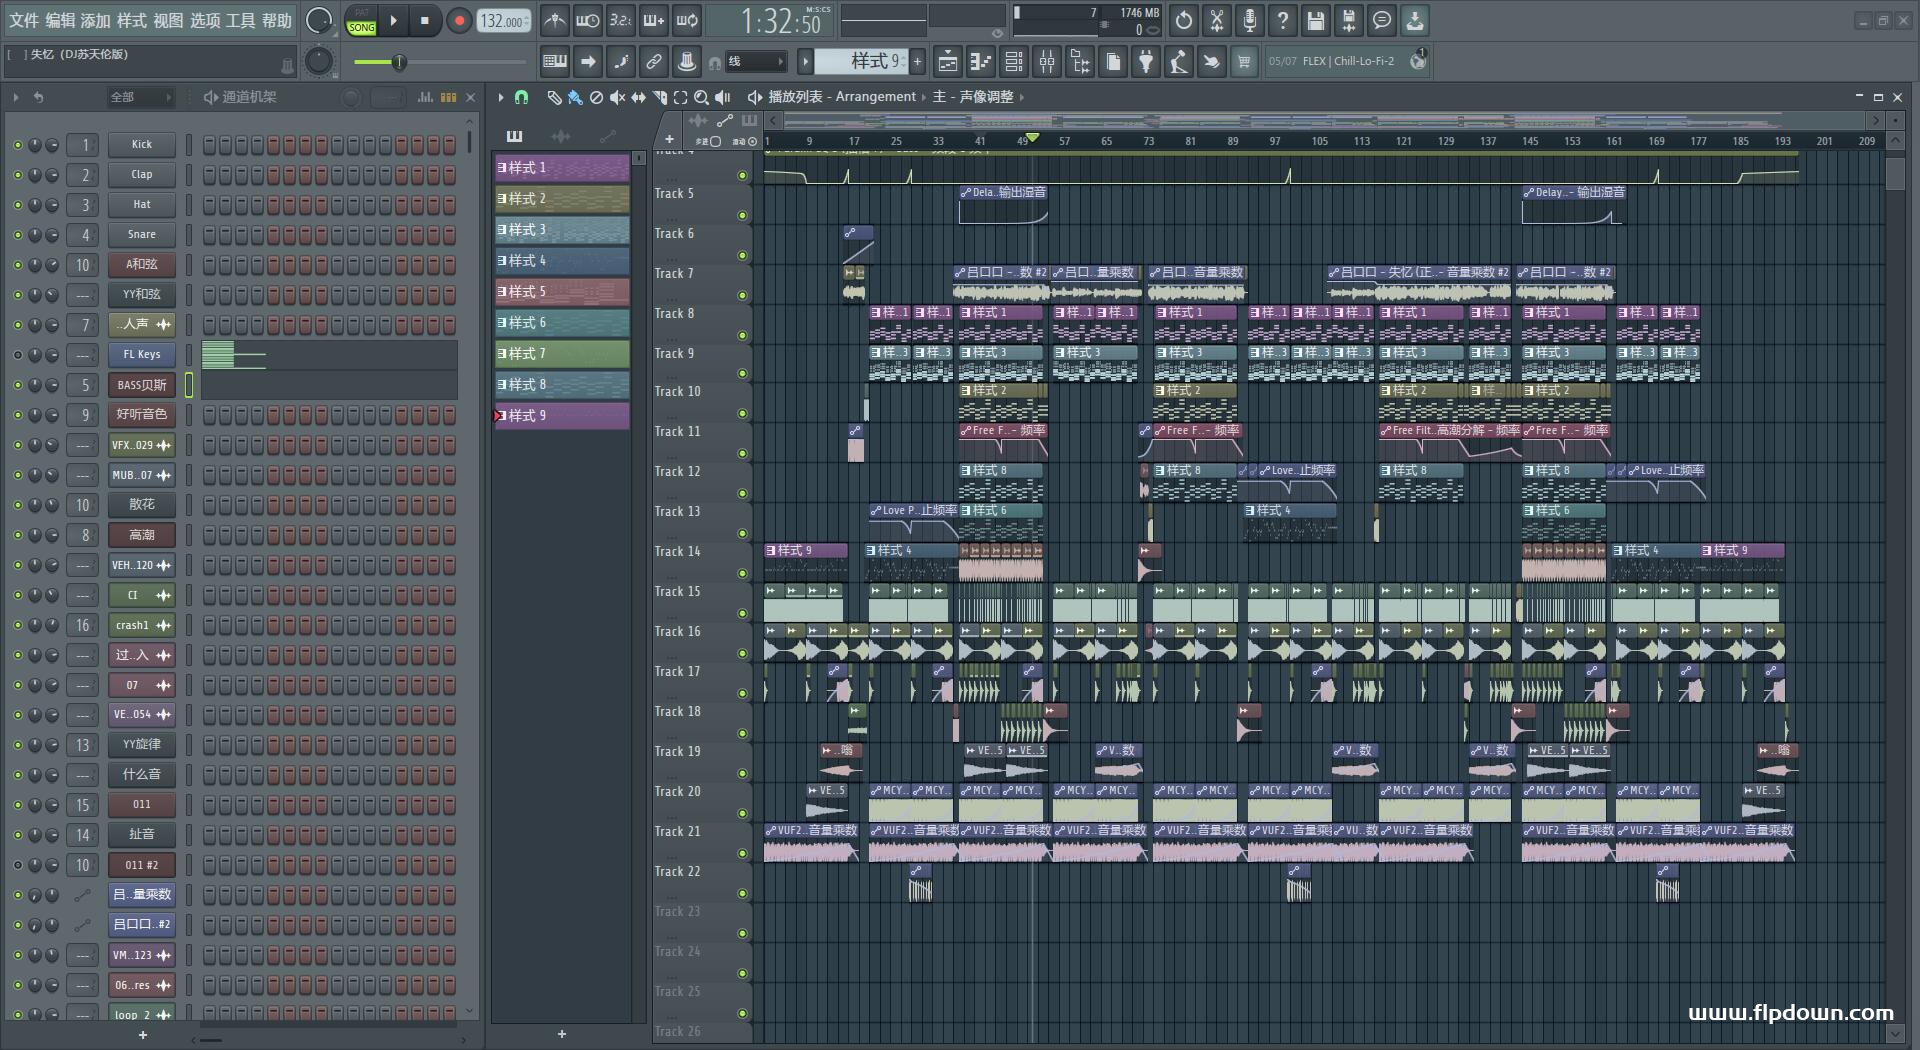Select the playlist slice tool
Viewport: 1920px width, 1050px height.
click(659, 97)
